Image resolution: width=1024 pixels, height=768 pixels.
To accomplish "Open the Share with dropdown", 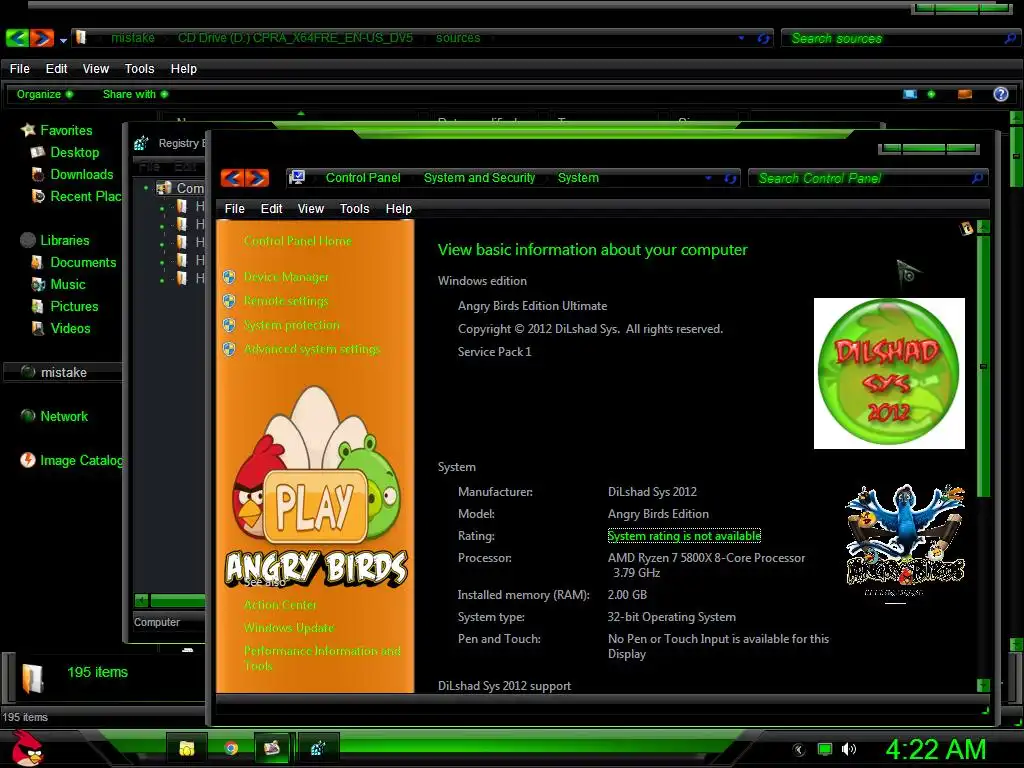I will coord(135,94).
